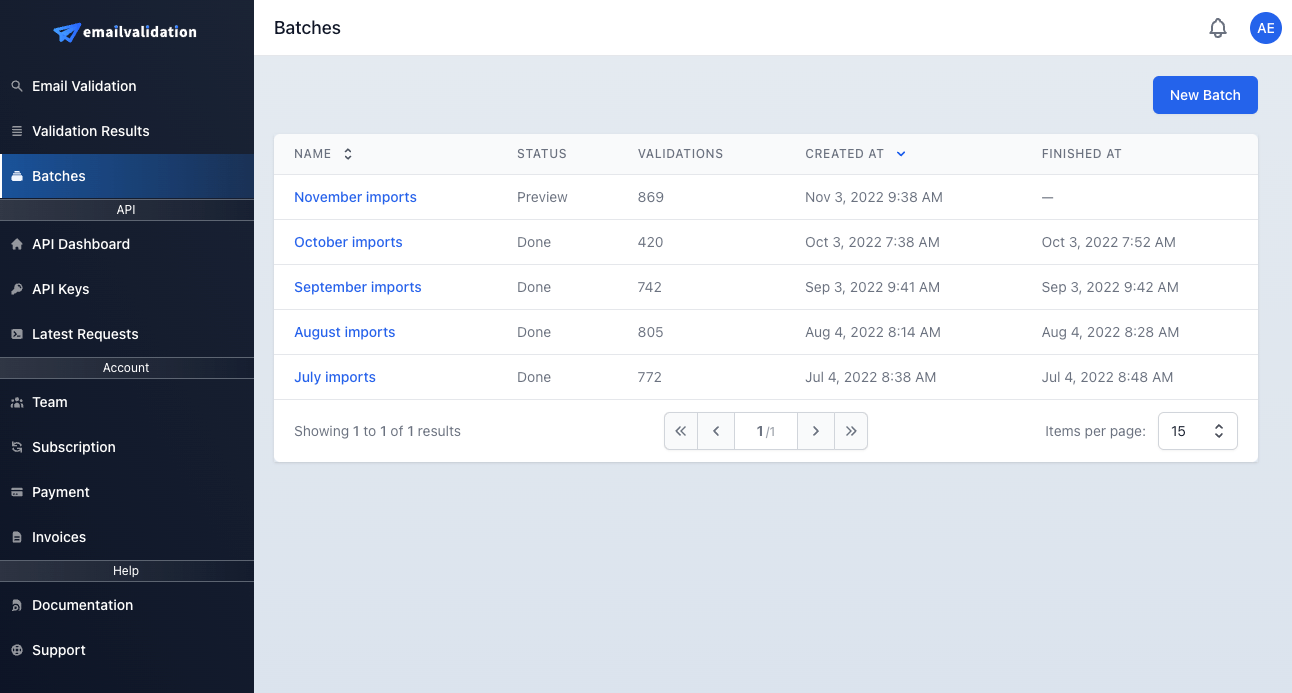
Task: Open the Subscription page
Action: [x=73, y=447]
